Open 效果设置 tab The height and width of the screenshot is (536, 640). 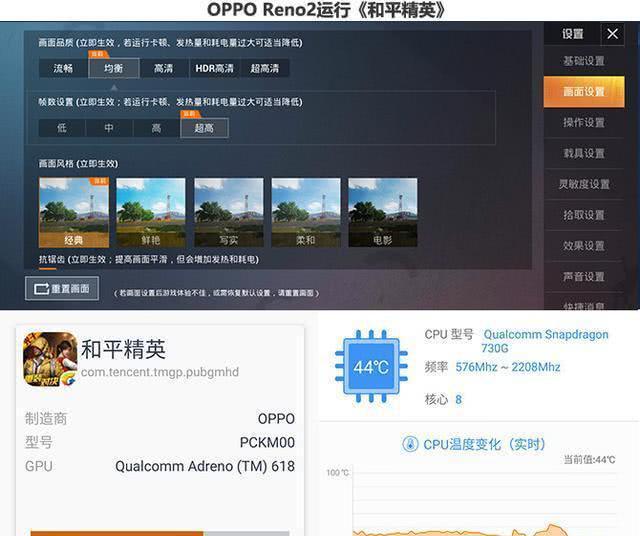click(584, 246)
